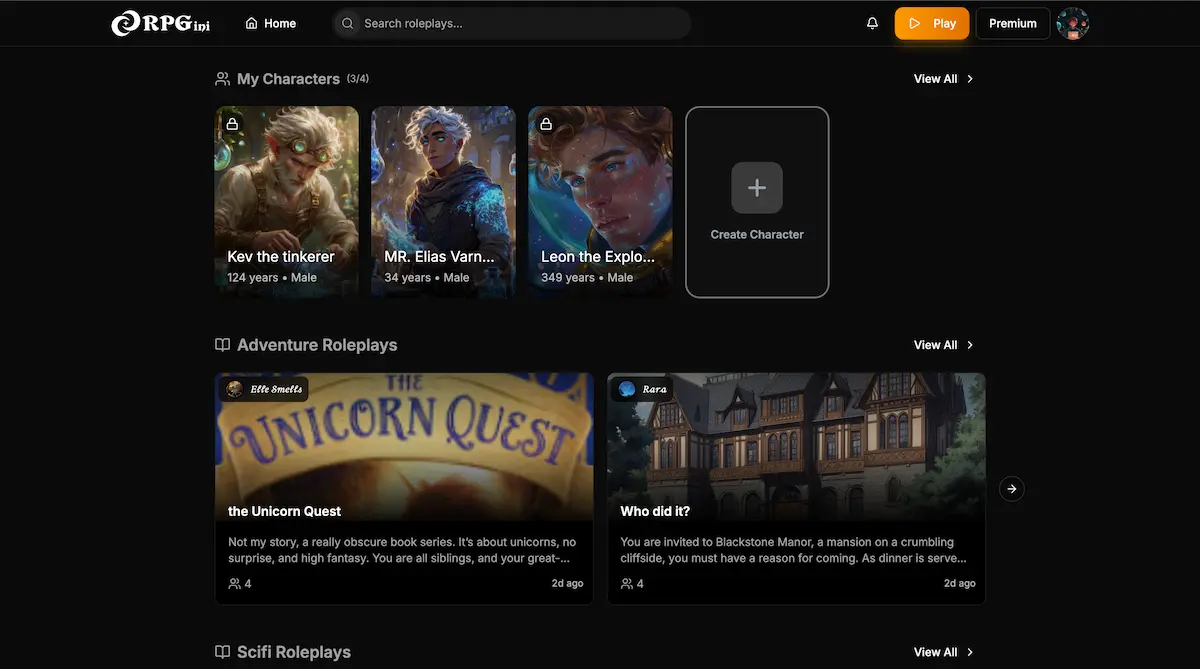
Task: Open the Who did it? roleplay
Action: click(x=796, y=488)
